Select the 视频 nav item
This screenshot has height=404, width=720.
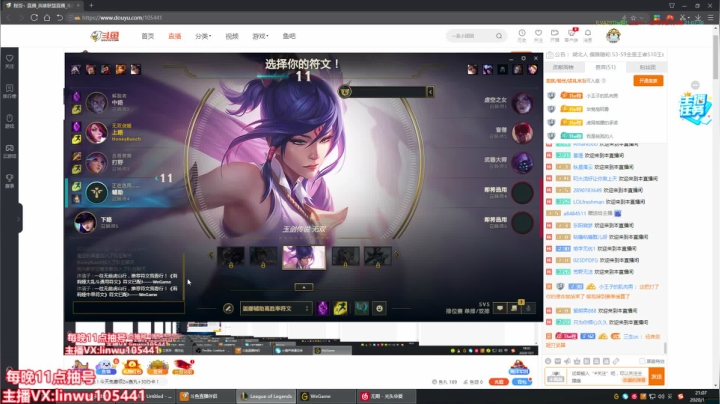tap(232, 36)
